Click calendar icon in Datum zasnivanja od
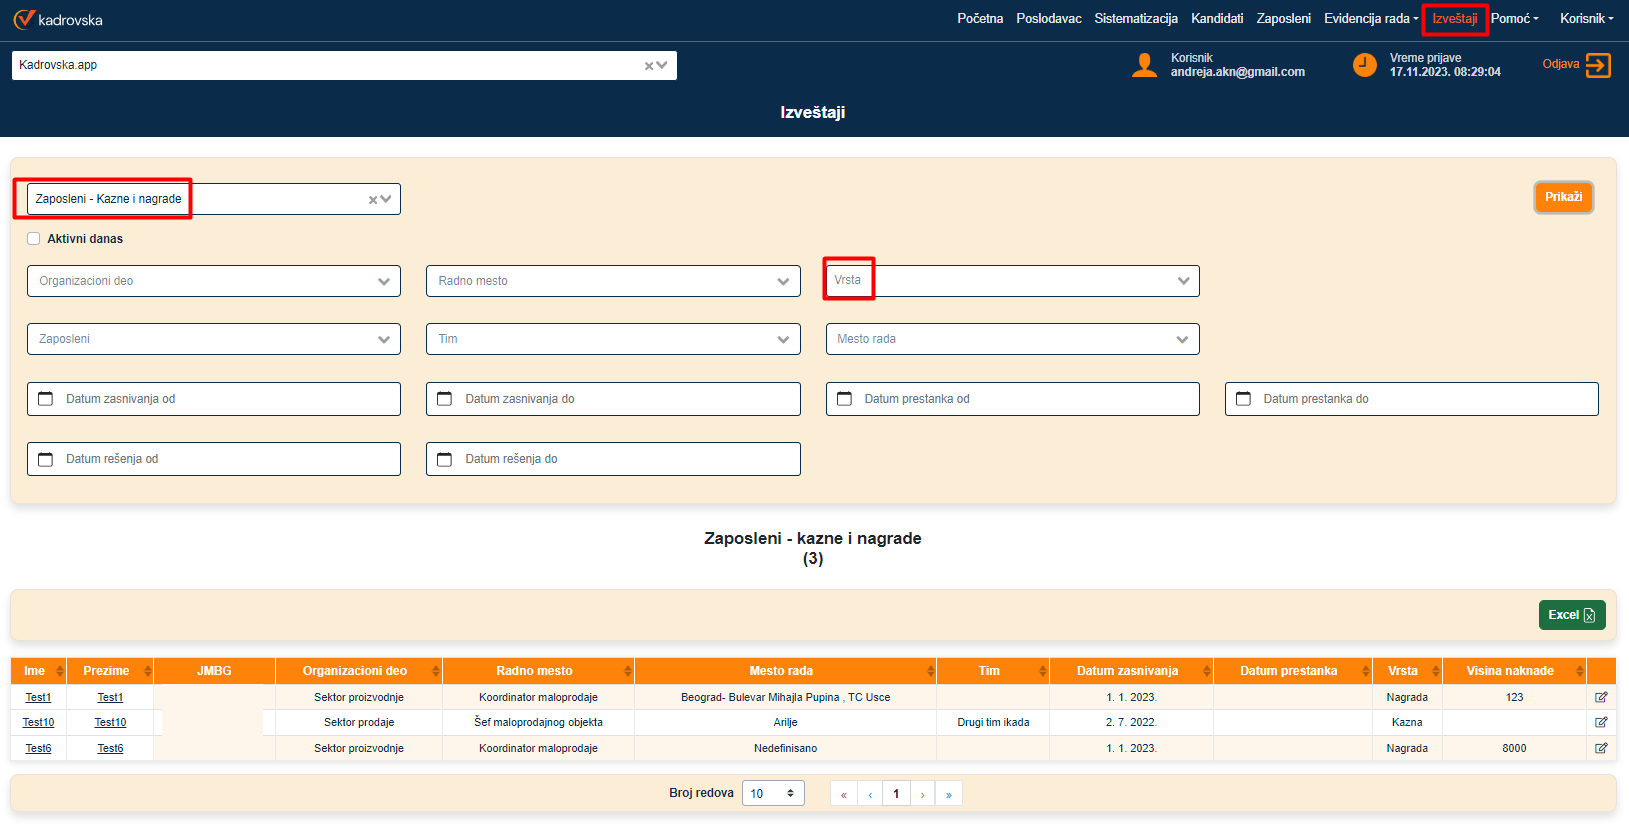 point(46,399)
